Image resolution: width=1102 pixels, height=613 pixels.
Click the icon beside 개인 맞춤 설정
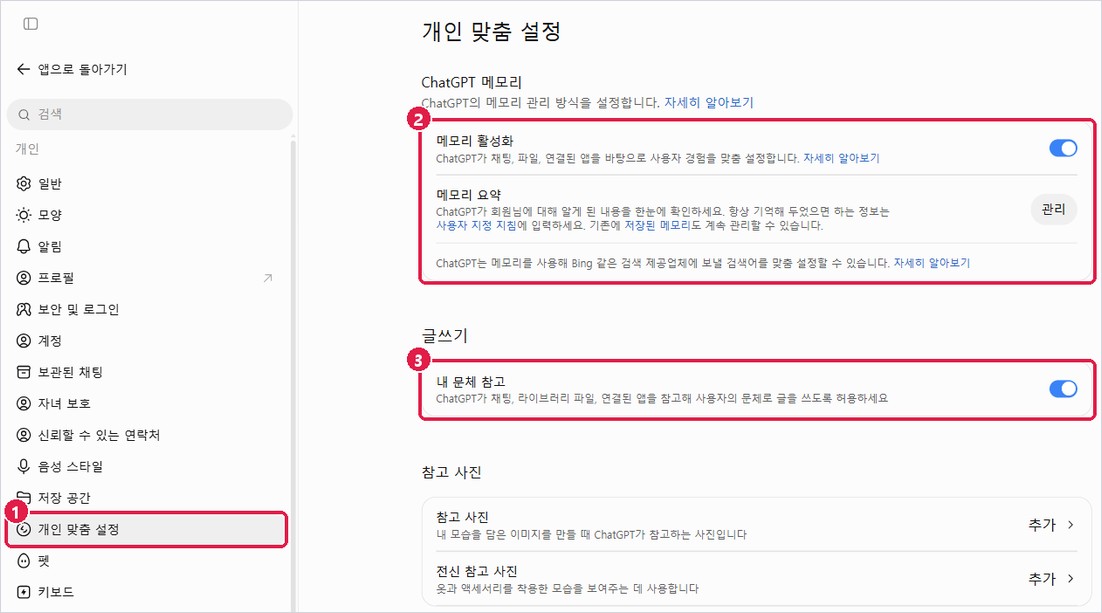24,529
